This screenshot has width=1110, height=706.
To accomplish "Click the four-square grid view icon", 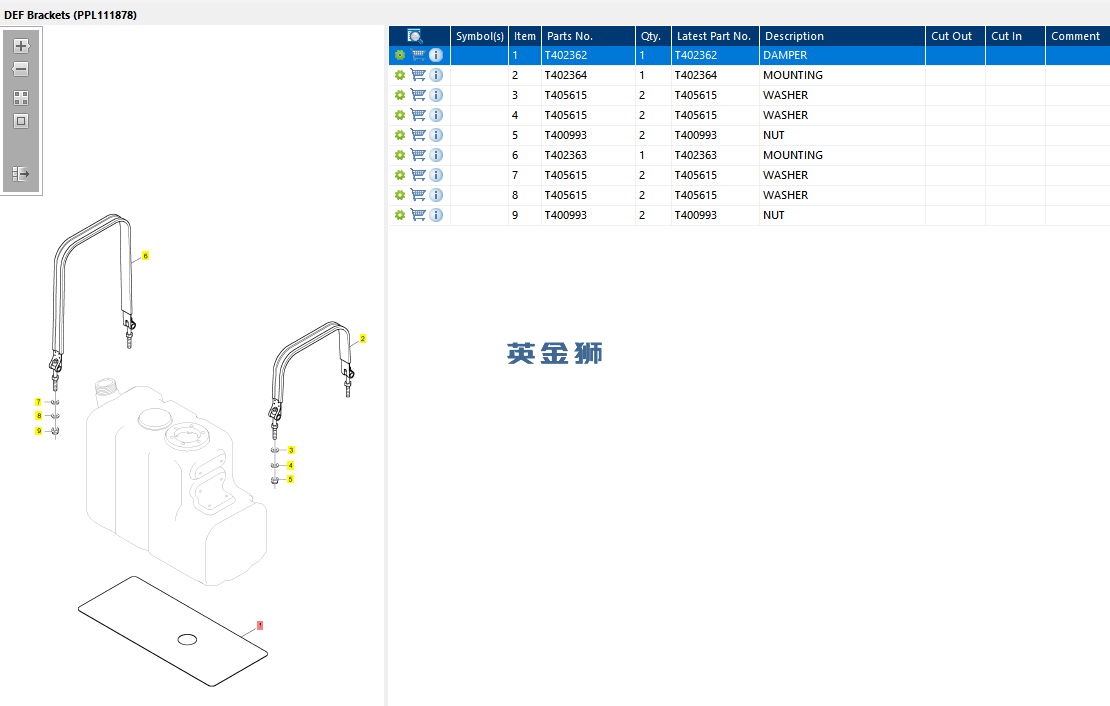I will click(x=21, y=98).
